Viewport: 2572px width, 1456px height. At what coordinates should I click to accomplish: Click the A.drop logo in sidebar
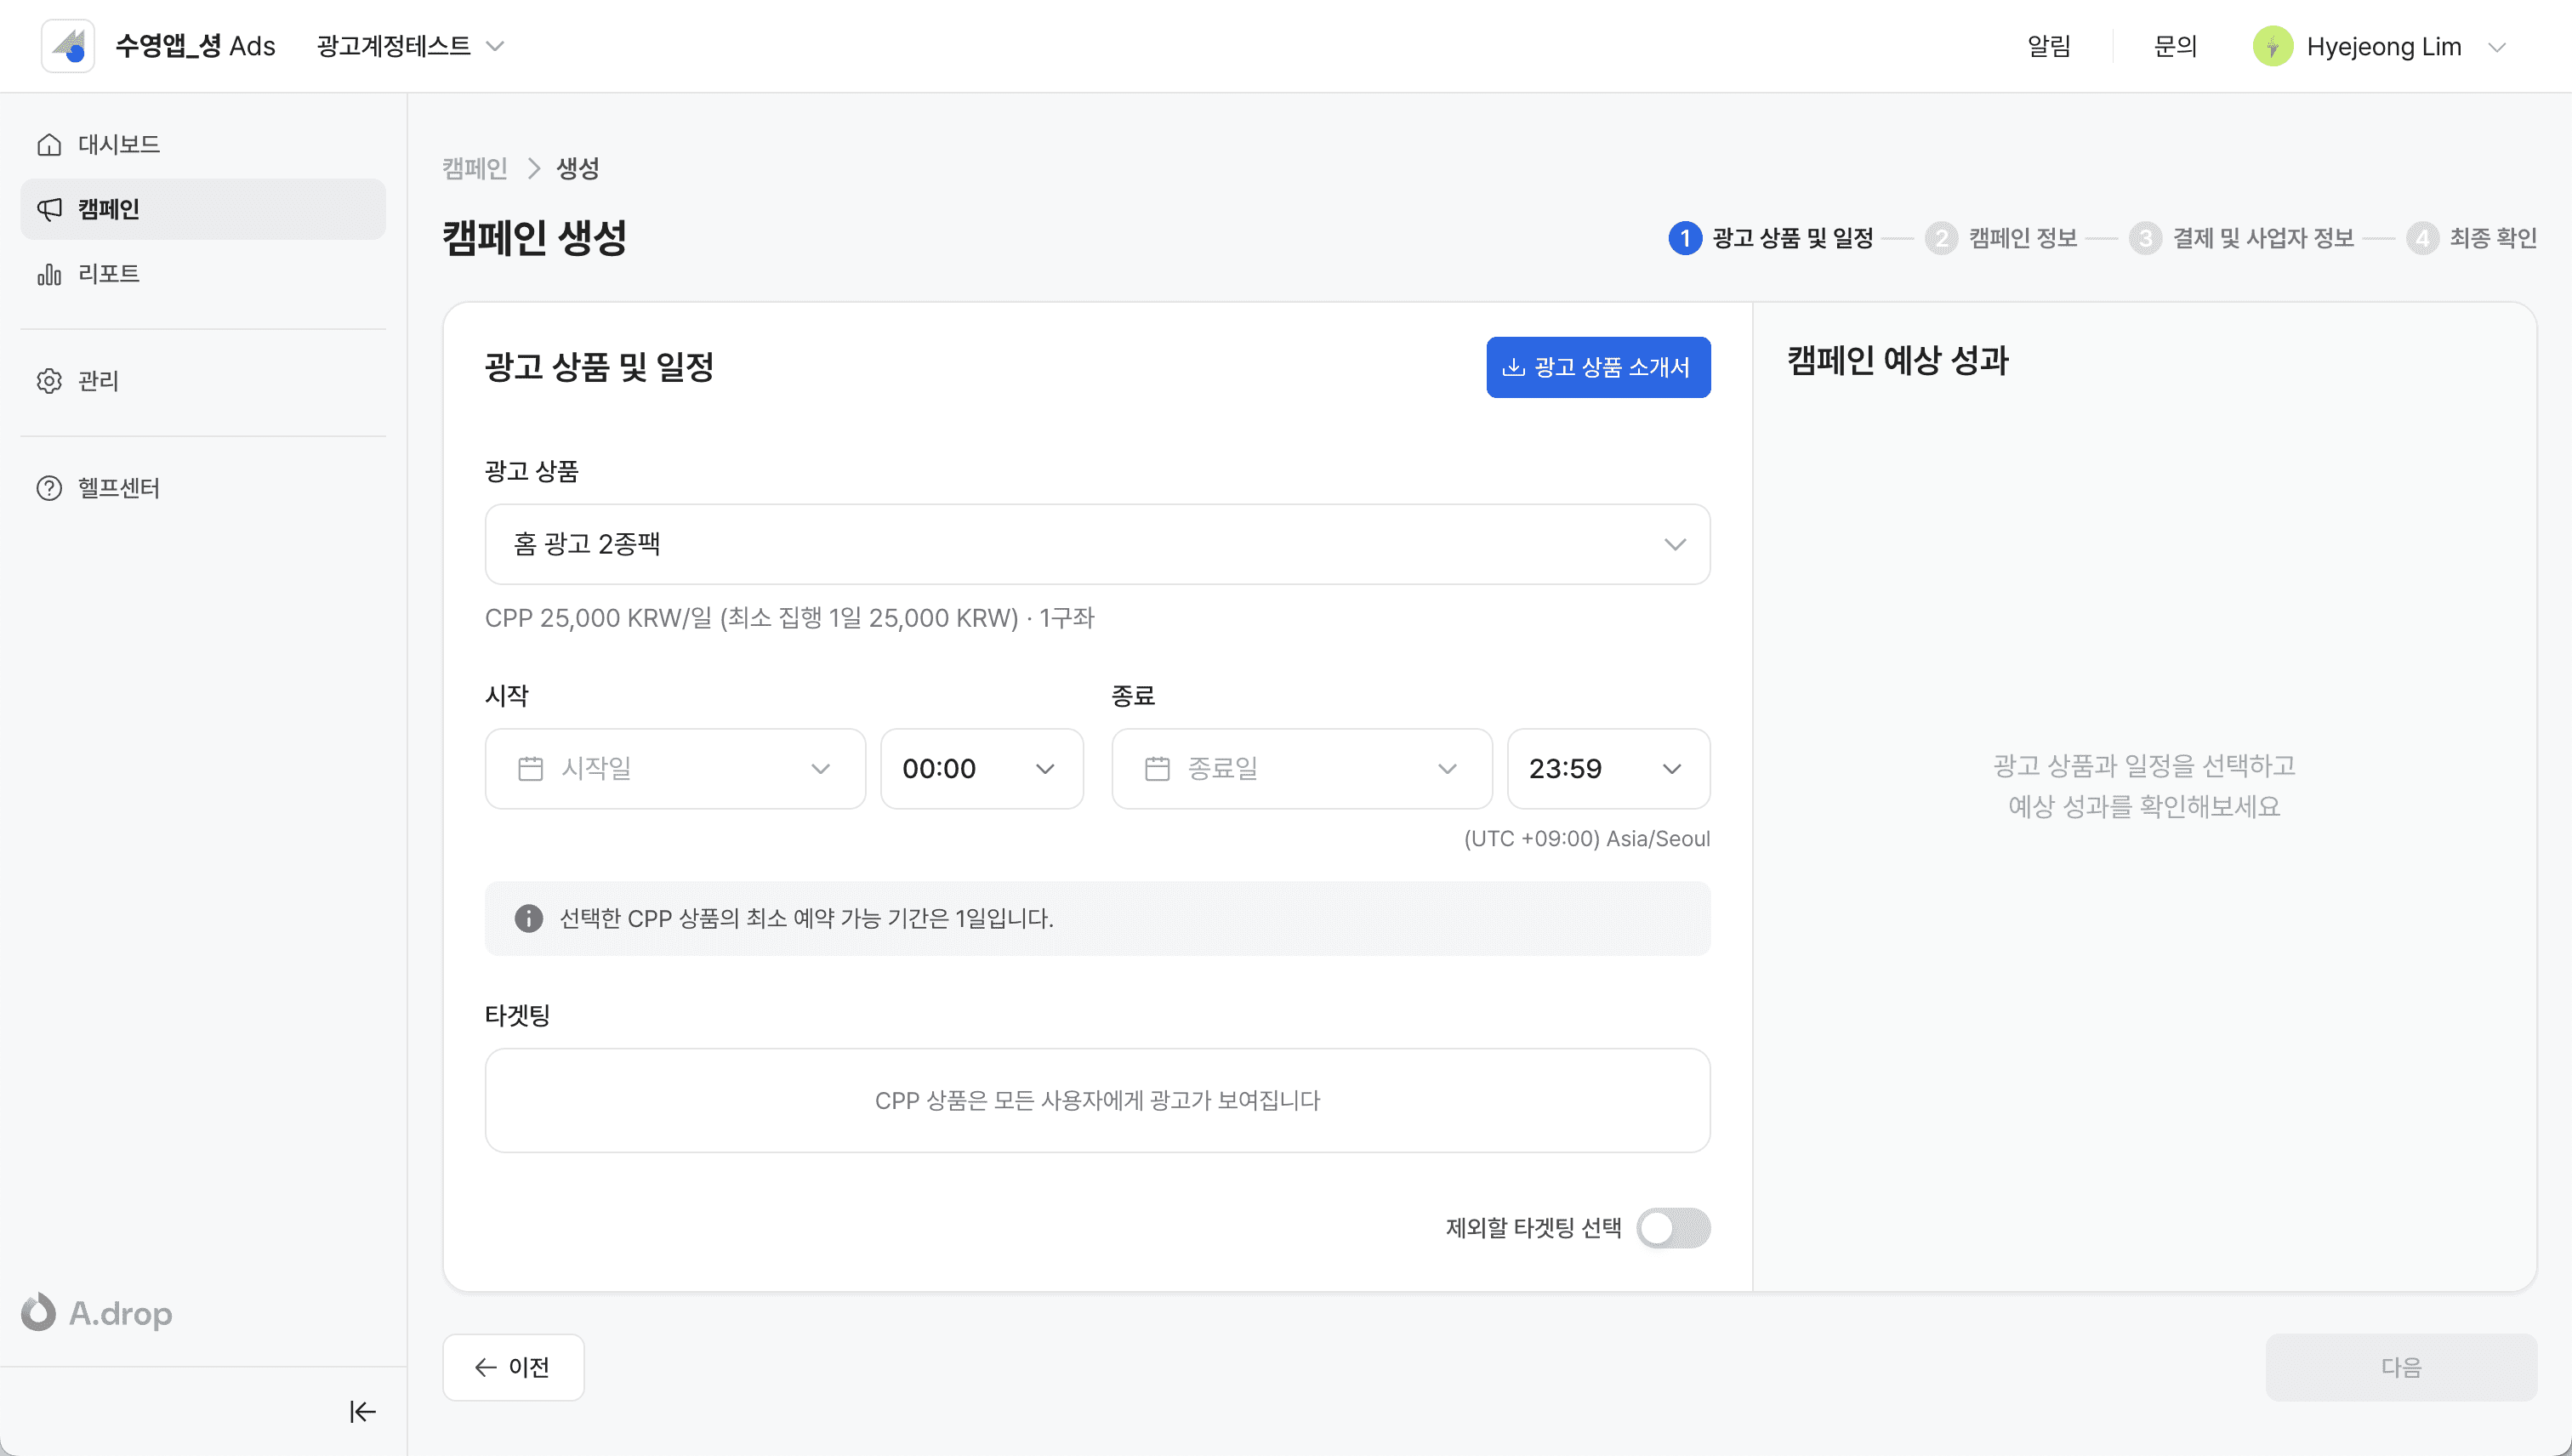coord(97,1312)
